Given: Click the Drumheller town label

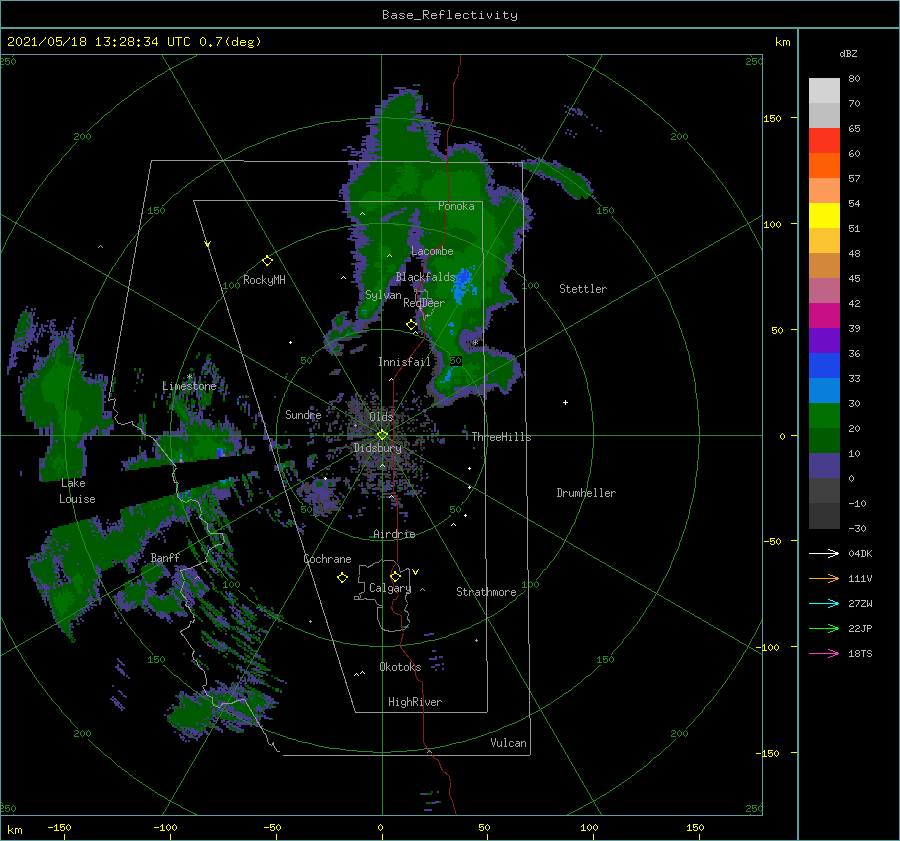Looking at the screenshot, I should 586,493.
